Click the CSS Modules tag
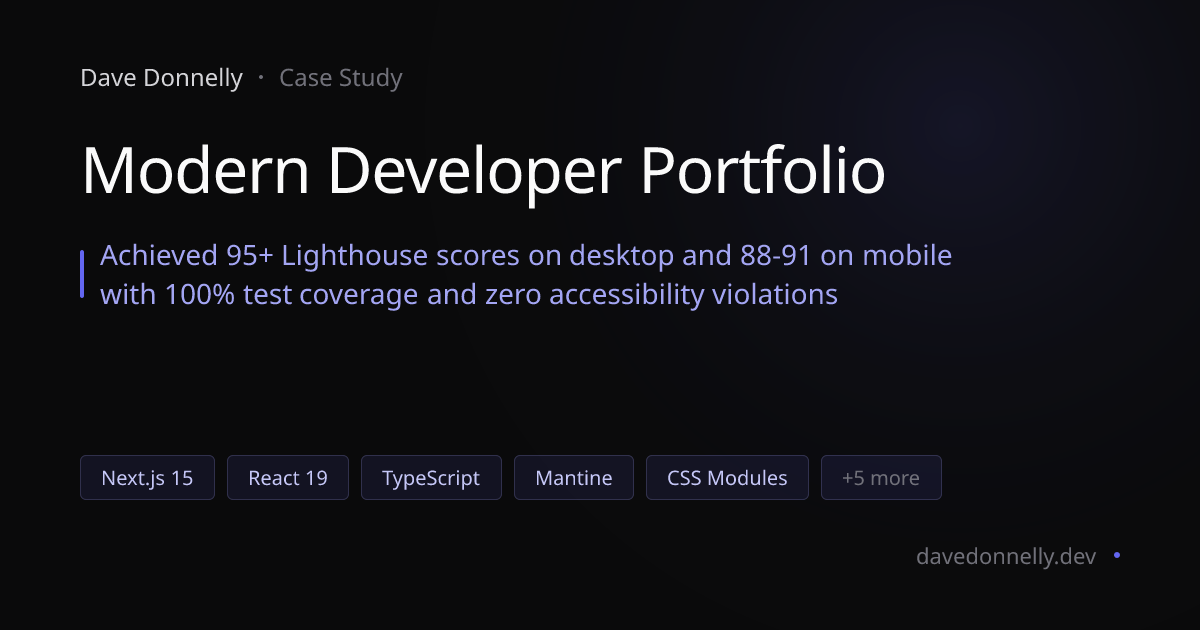The width and height of the screenshot is (1200, 630). point(727,478)
